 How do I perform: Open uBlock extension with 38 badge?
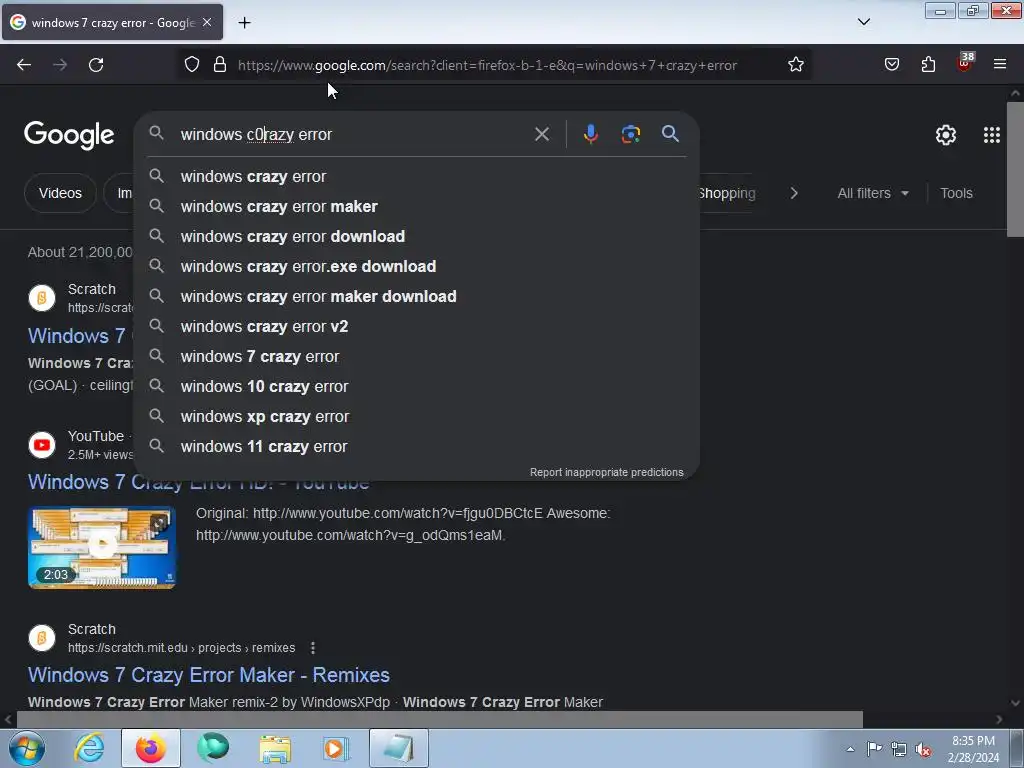[965, 62]
